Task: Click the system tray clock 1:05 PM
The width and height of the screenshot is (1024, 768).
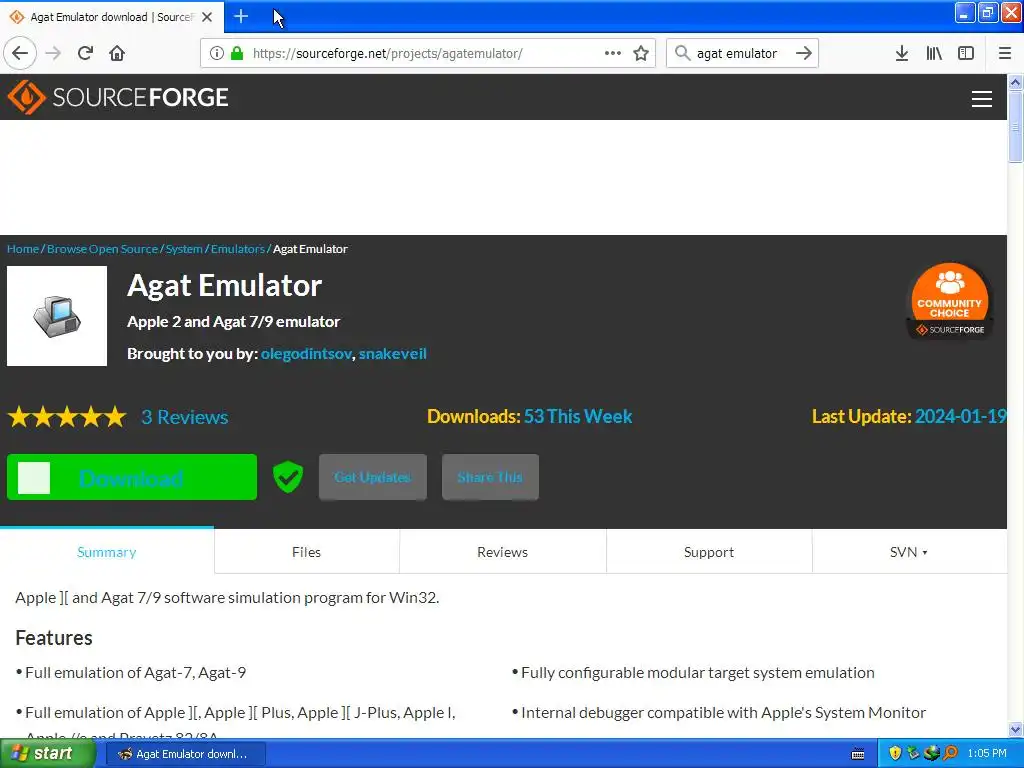Action: (x=987, y=754)
